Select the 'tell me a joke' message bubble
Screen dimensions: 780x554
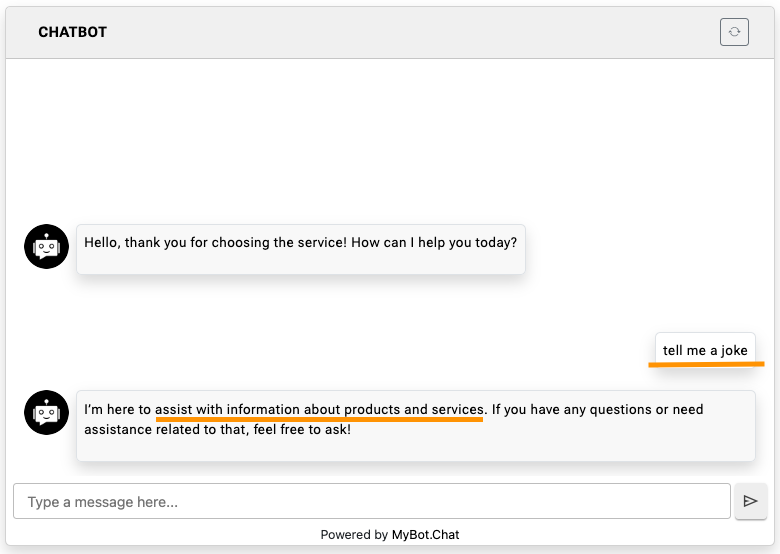pos(705,350)
